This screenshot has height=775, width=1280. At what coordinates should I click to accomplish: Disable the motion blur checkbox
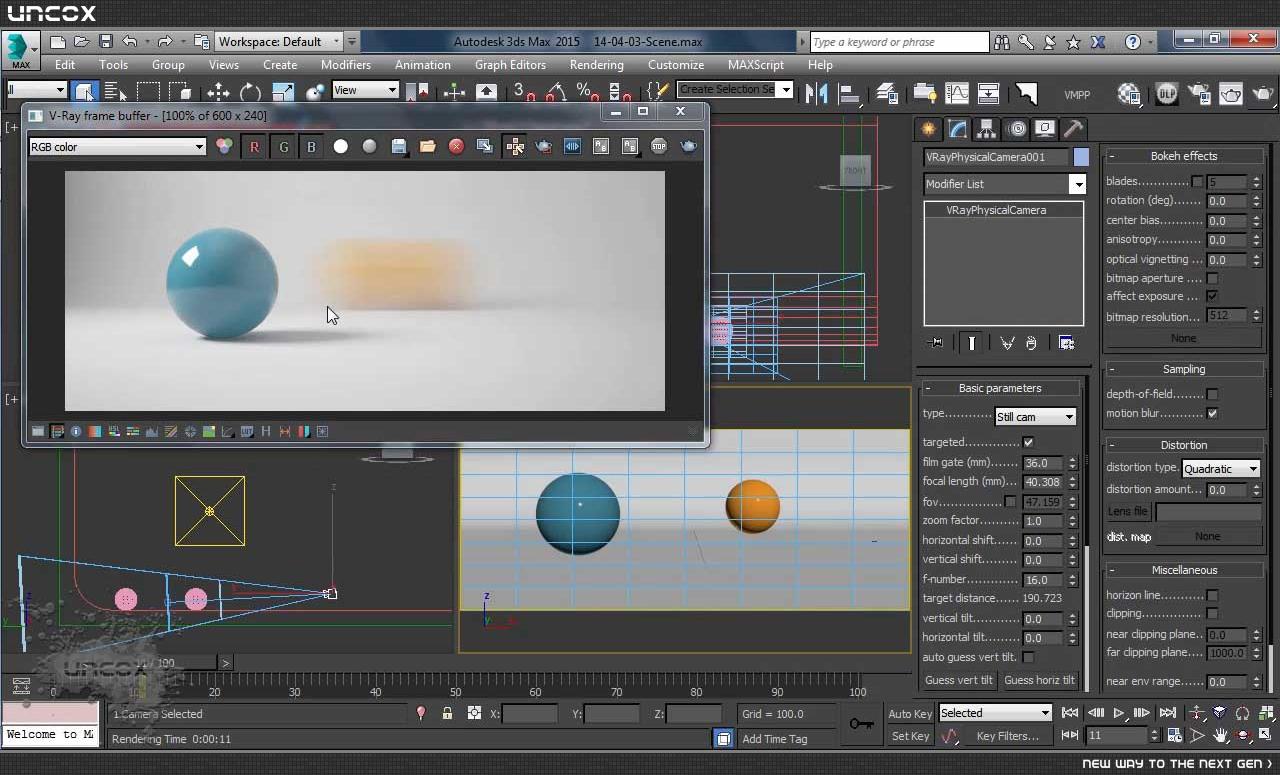click(x=1212, y=413)
